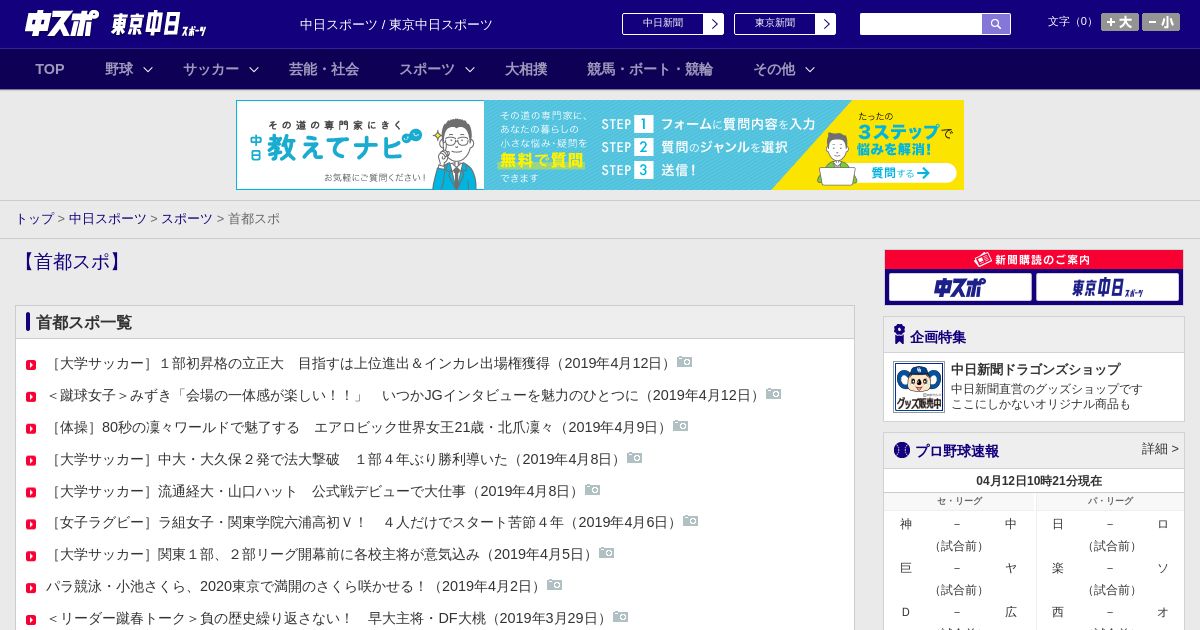Open the ドラゴンズショップ グッズ販売中 thumbnail
The height and width of the screenshot is (630, 1200).
(919, 387)
